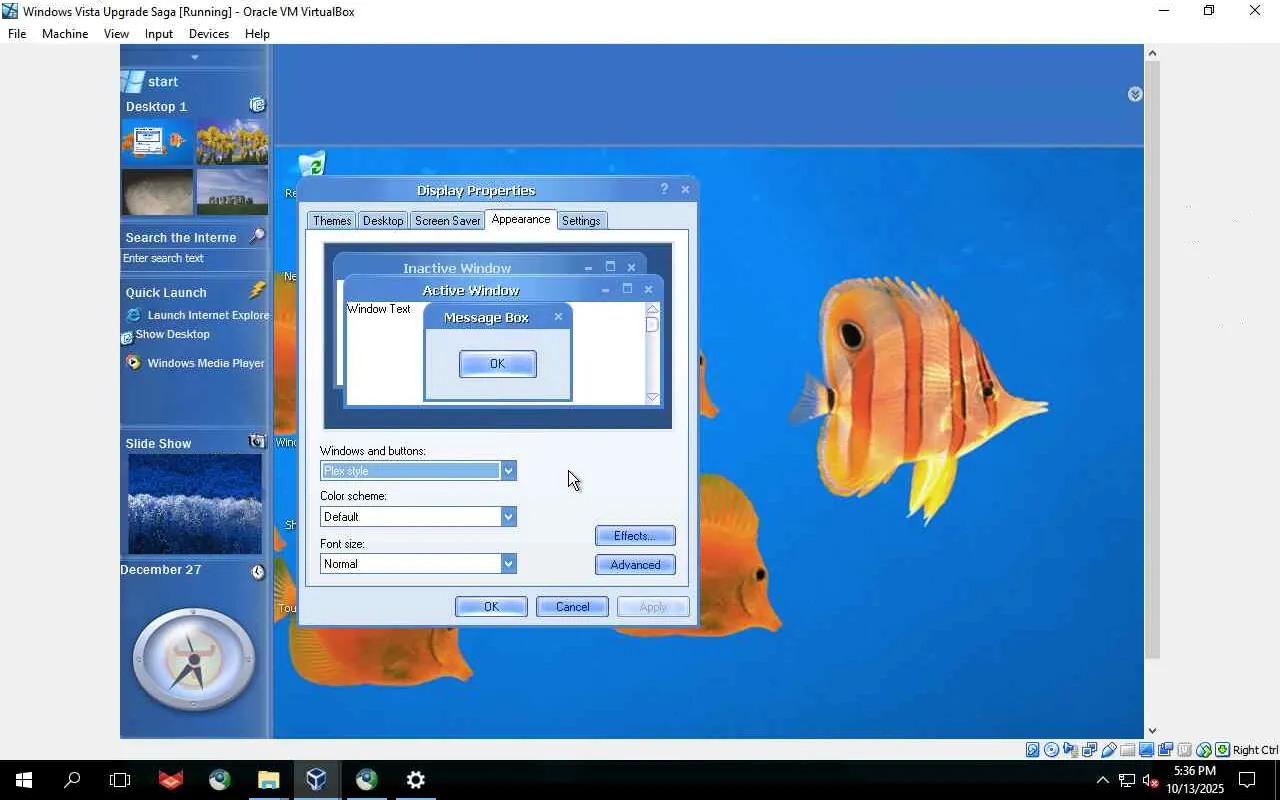Open the VirtualBox Input menu
The height and width of the screenshot is (800, 1280).
[159, 34]
